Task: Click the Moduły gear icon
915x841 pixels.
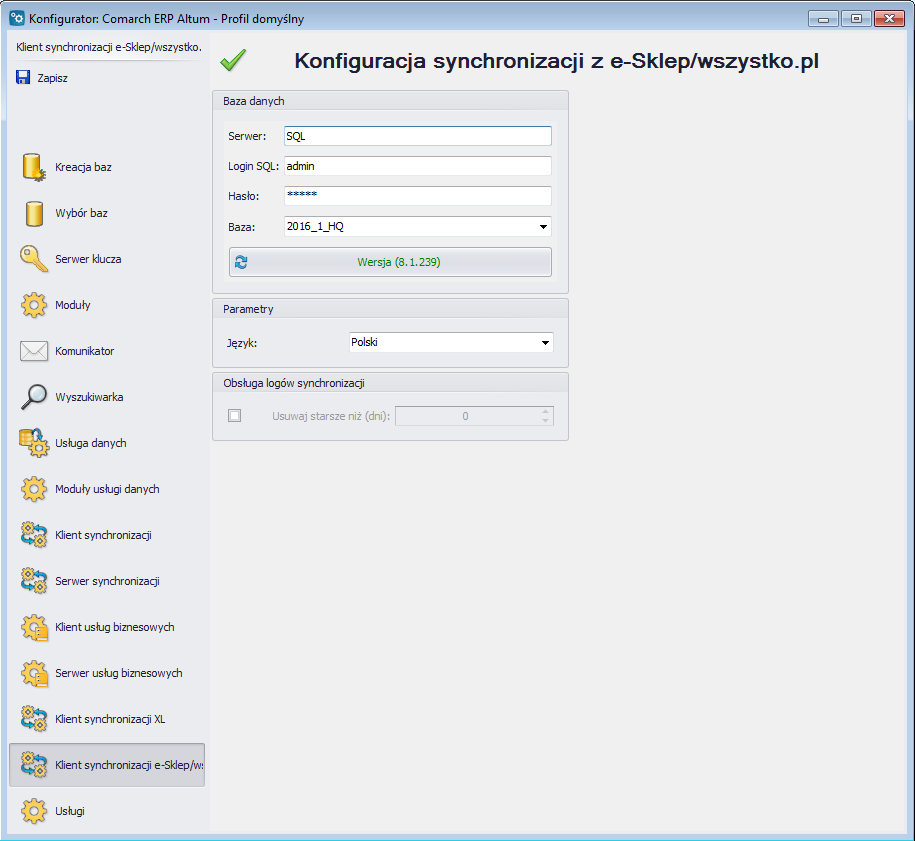Action: 34,305
